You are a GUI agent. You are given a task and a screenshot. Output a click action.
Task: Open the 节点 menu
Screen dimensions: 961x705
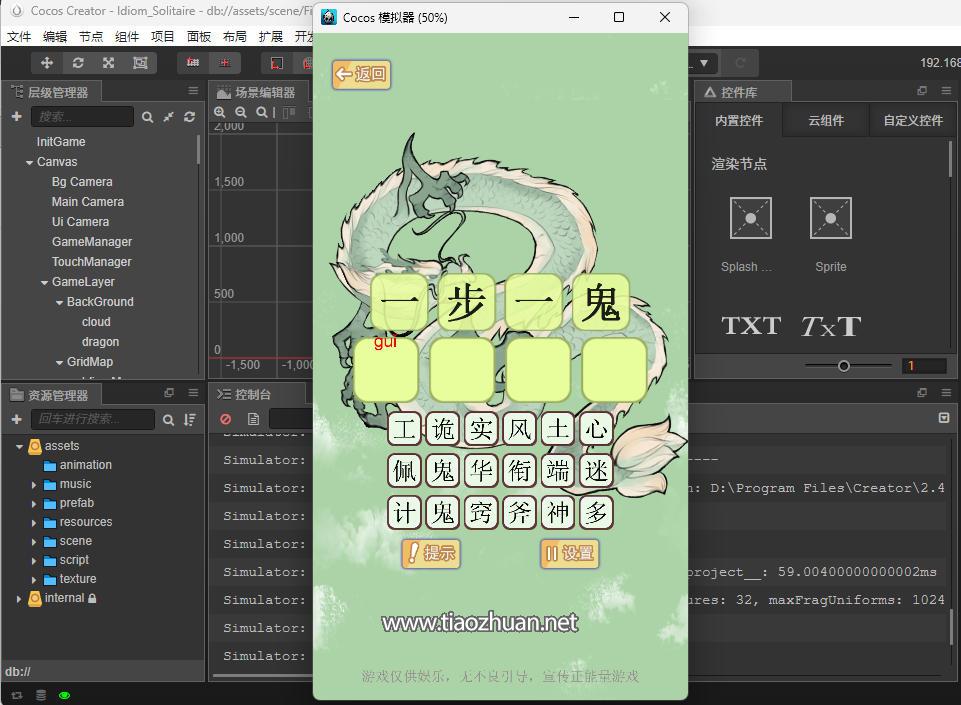click(91, 37)
